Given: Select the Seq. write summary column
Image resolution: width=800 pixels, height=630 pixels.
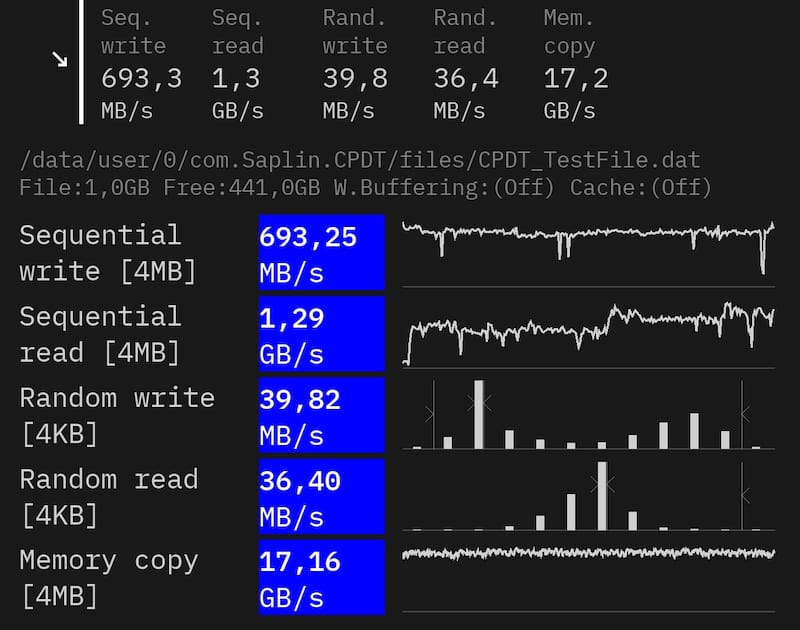Looking at the screenshot, I should (141, 63).
